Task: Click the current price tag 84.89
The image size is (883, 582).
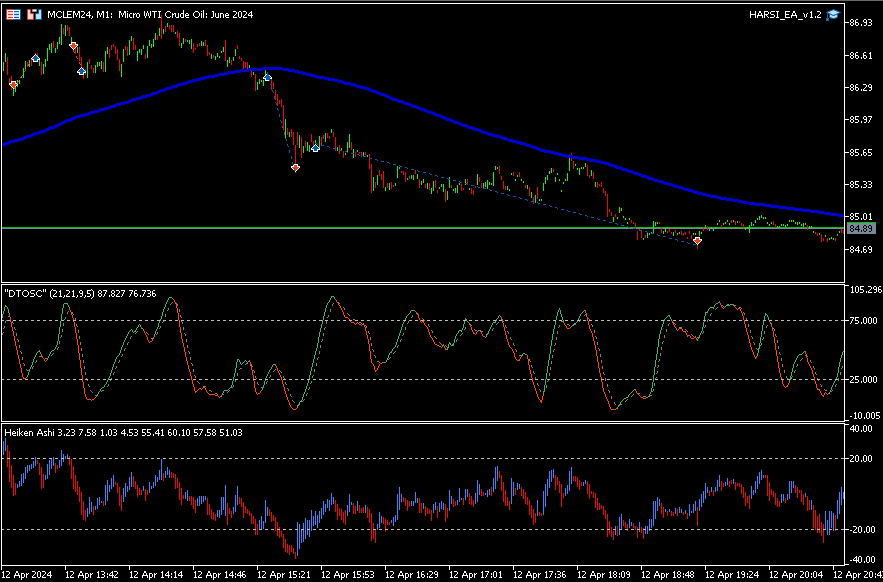Action: 861,229
